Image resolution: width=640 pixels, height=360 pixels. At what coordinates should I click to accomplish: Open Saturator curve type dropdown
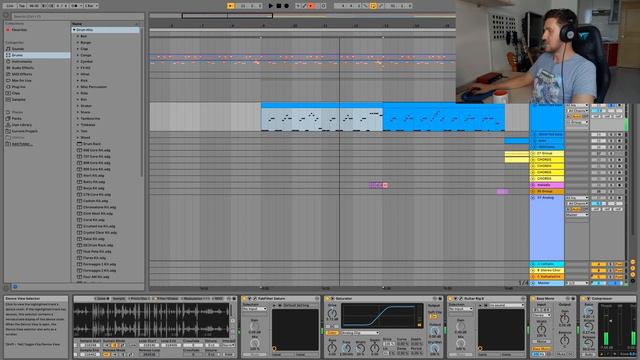pos(360,333)
